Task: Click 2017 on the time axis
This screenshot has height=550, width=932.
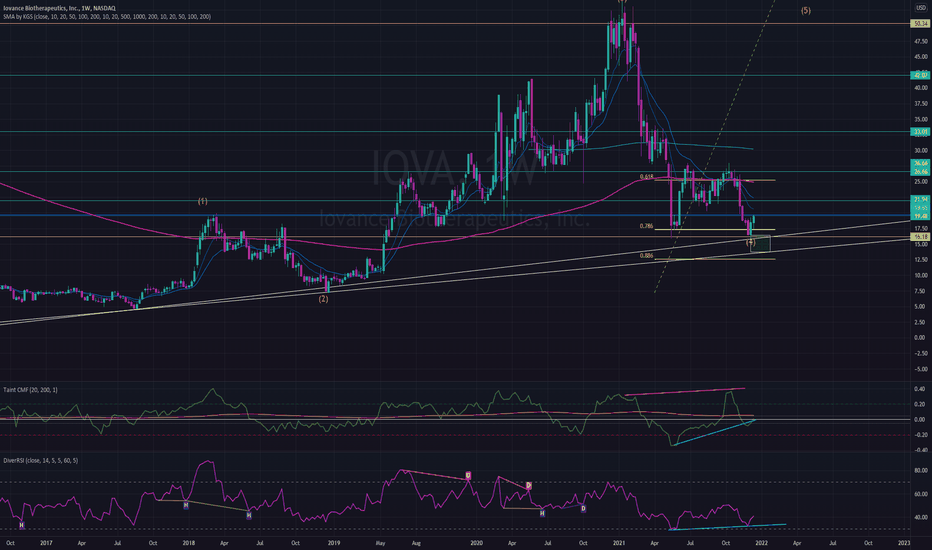Action: (46, 543)
